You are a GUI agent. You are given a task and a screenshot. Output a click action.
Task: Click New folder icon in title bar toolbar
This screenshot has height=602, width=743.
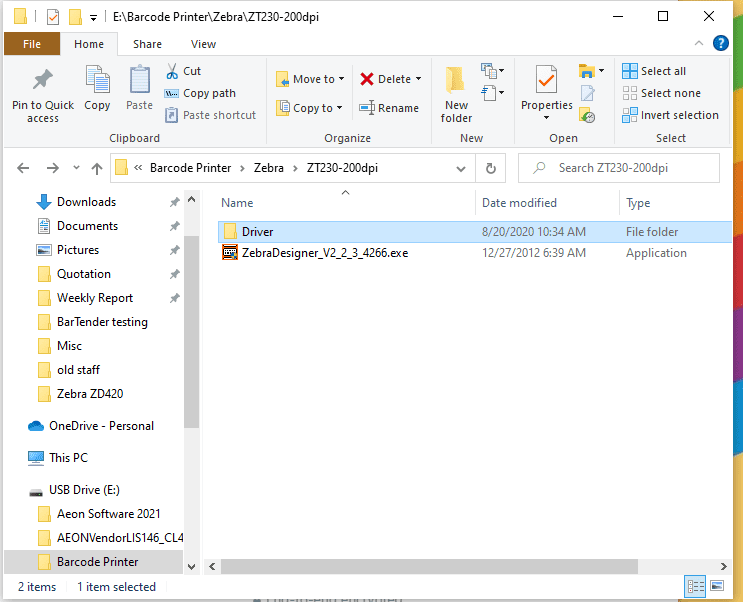coord(75,18)
